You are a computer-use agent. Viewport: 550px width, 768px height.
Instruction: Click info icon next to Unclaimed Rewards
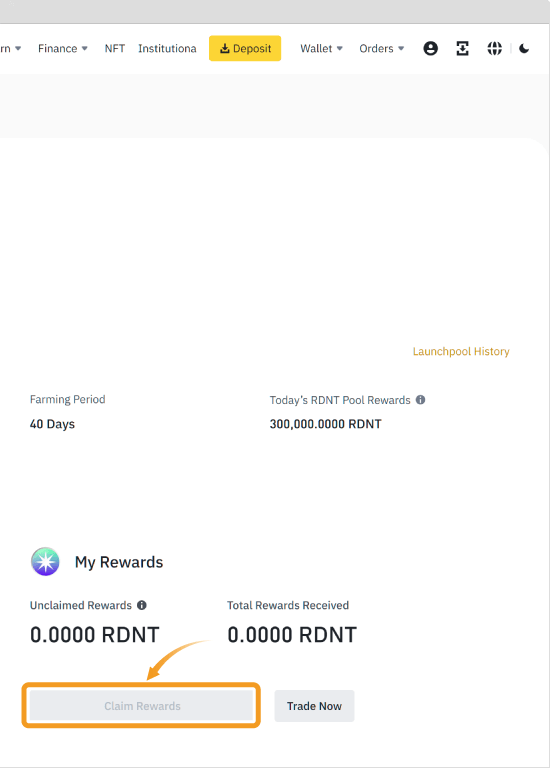click(142, 605)
